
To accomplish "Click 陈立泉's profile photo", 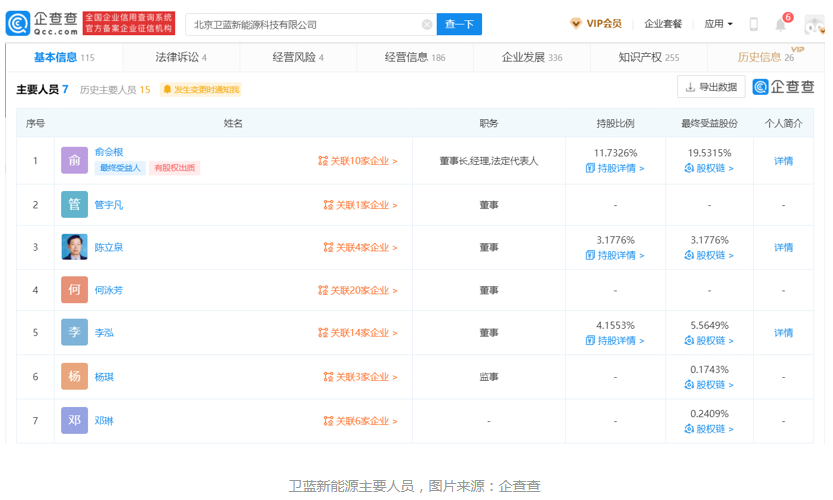I will point(74,247).
